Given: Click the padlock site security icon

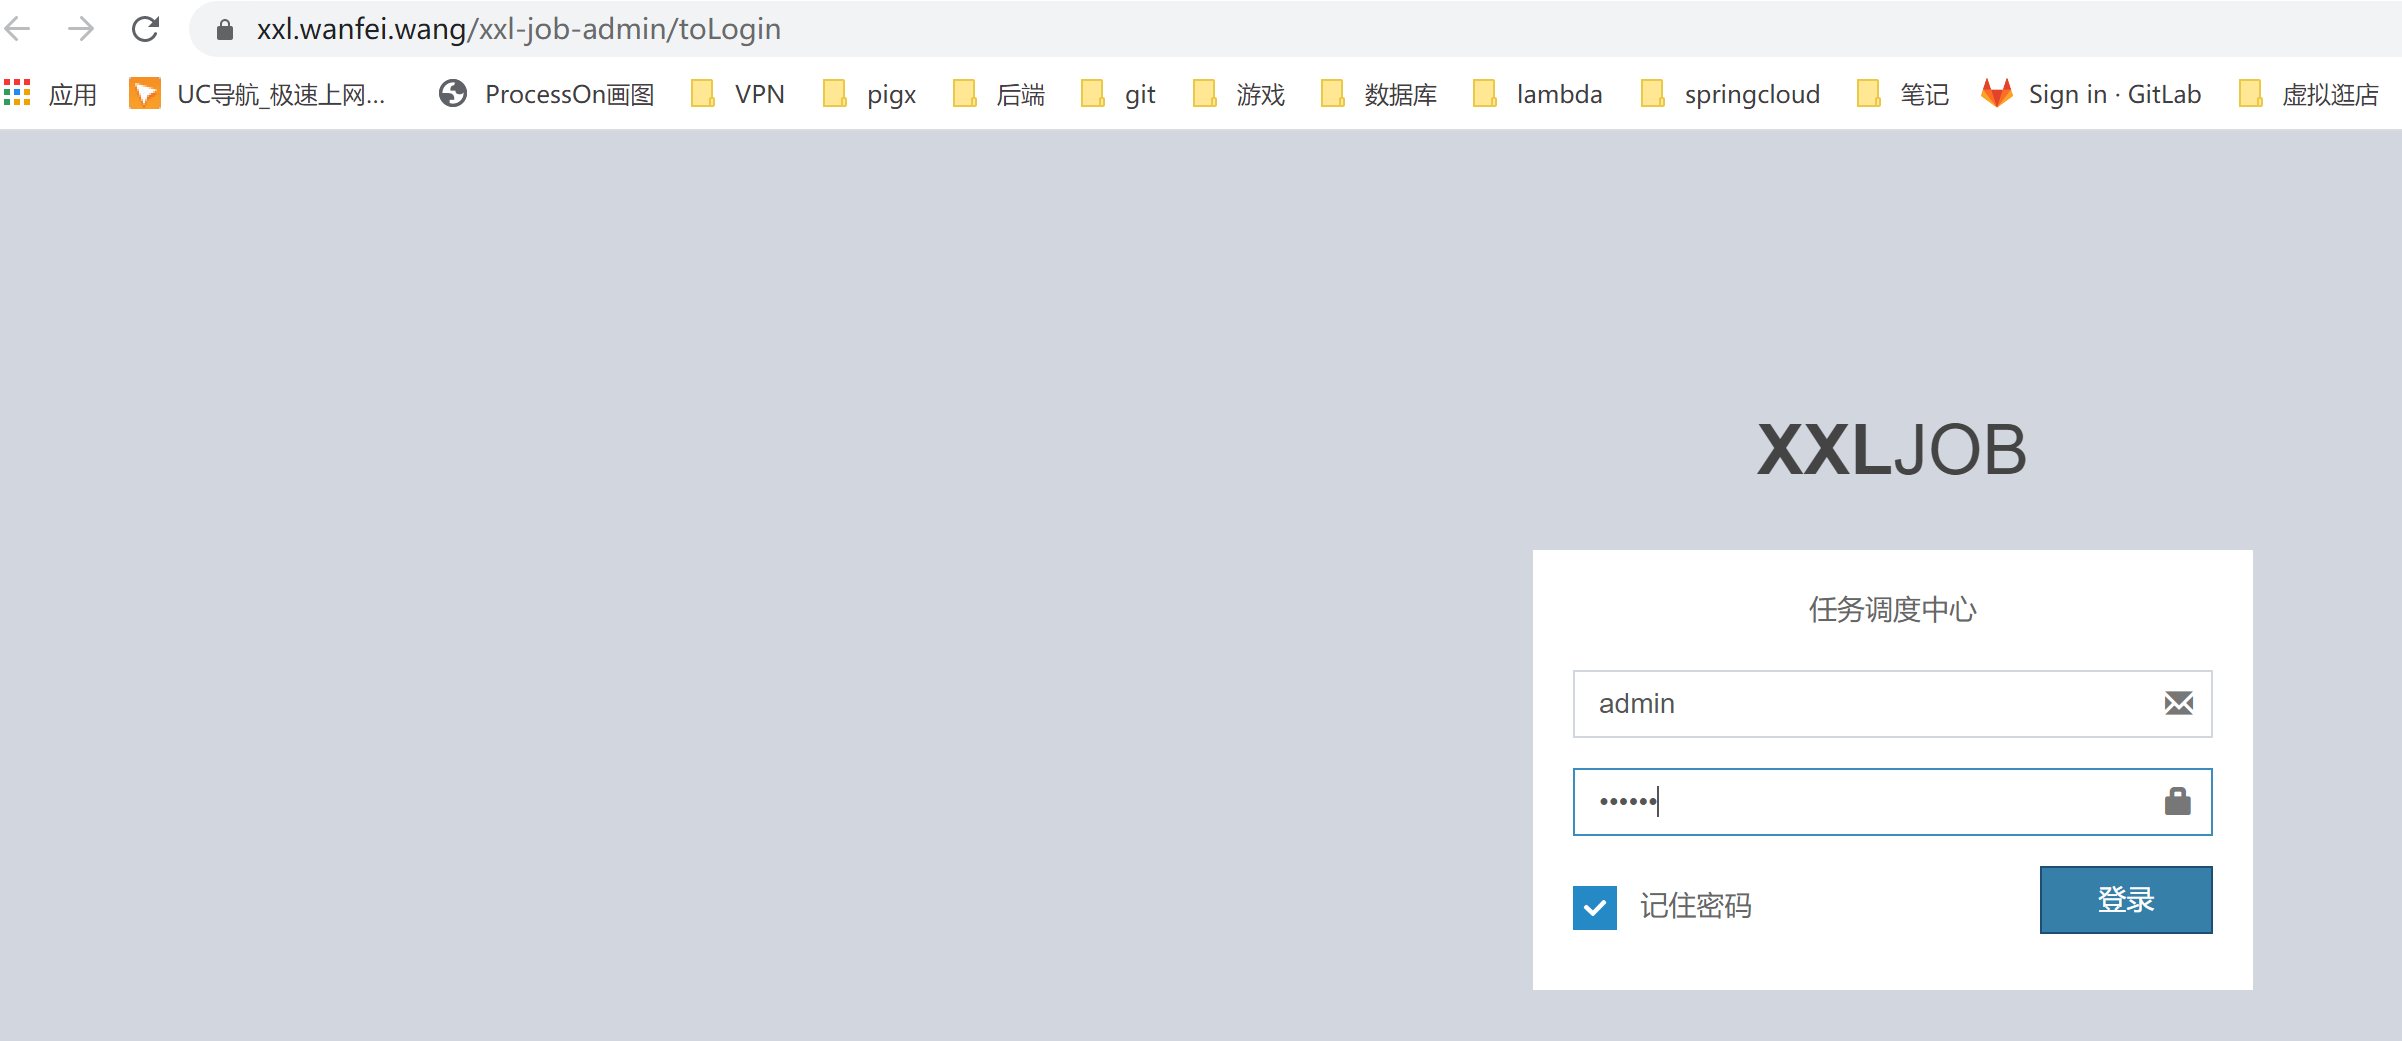Looking at the screenshot, I should (x=225, y=30).
